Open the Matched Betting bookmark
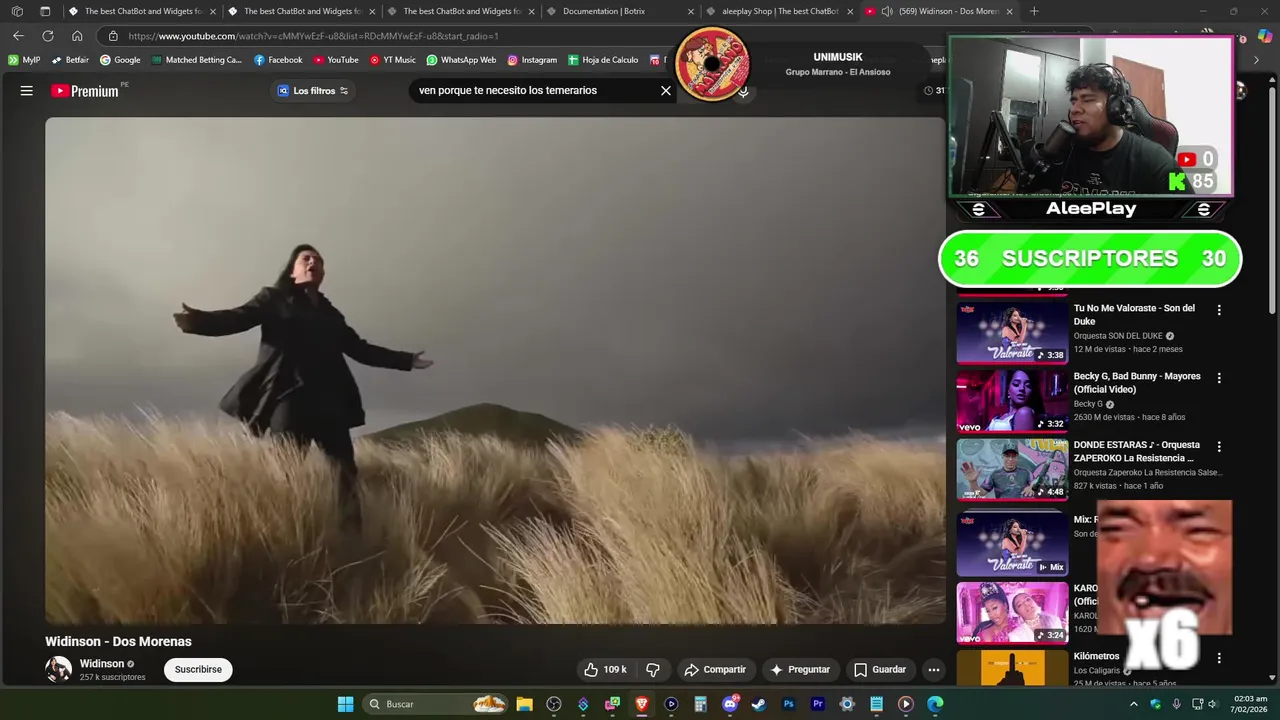 pos(197,60)
